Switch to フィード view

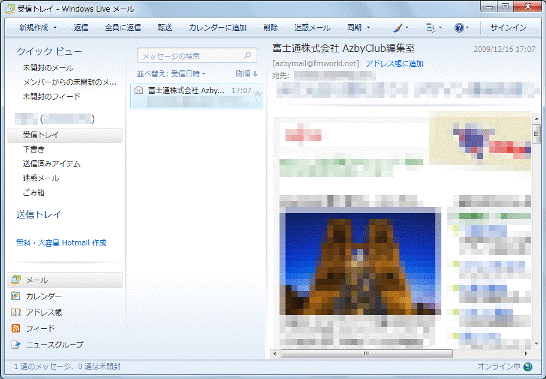[40, 328]
